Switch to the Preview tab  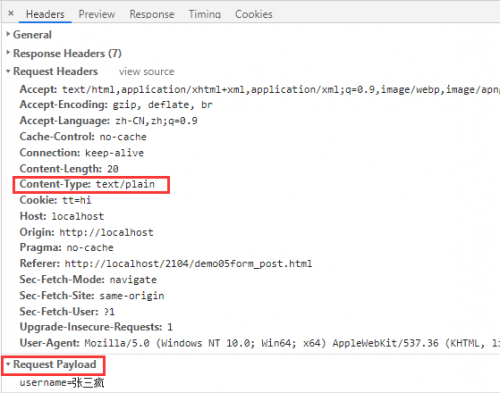[97, 14]
